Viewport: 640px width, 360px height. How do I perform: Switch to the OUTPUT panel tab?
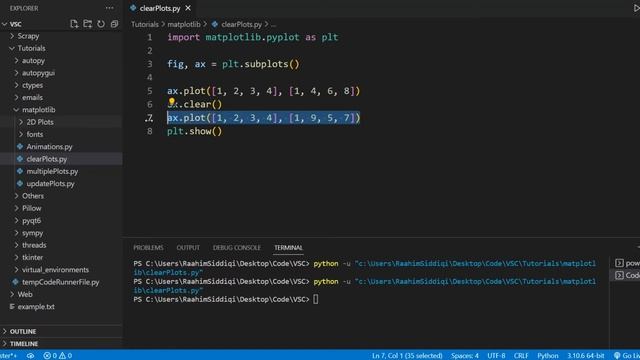click(x=188, y=248)
